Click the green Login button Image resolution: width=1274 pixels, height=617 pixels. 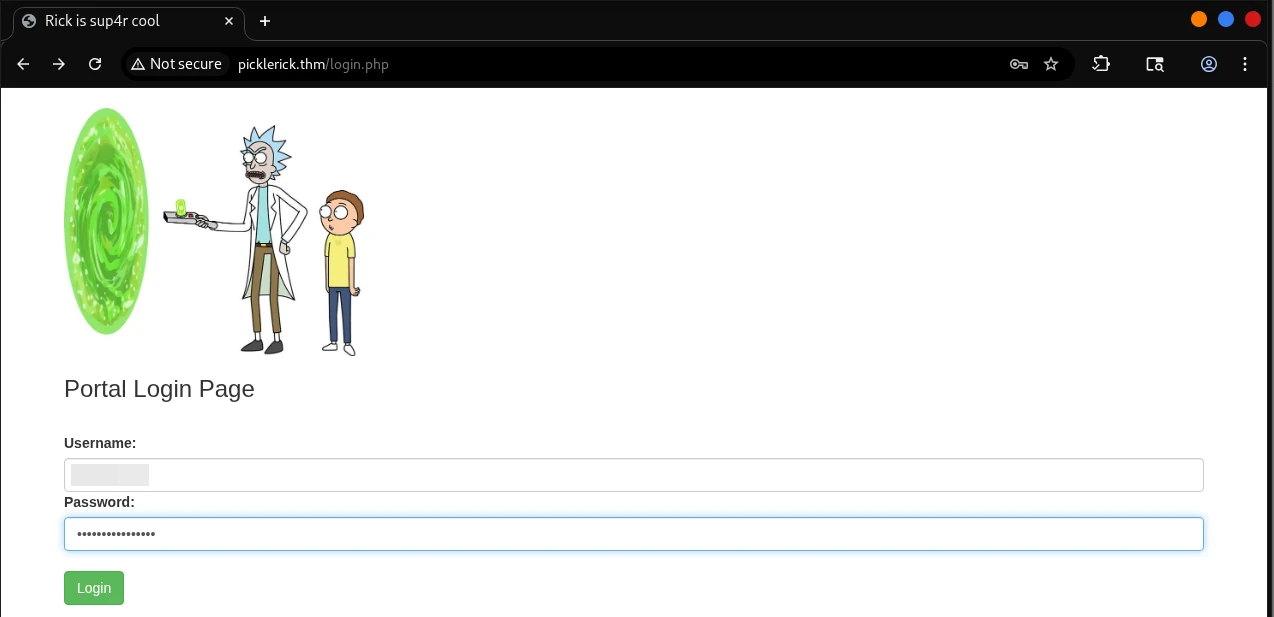point(94,588)
